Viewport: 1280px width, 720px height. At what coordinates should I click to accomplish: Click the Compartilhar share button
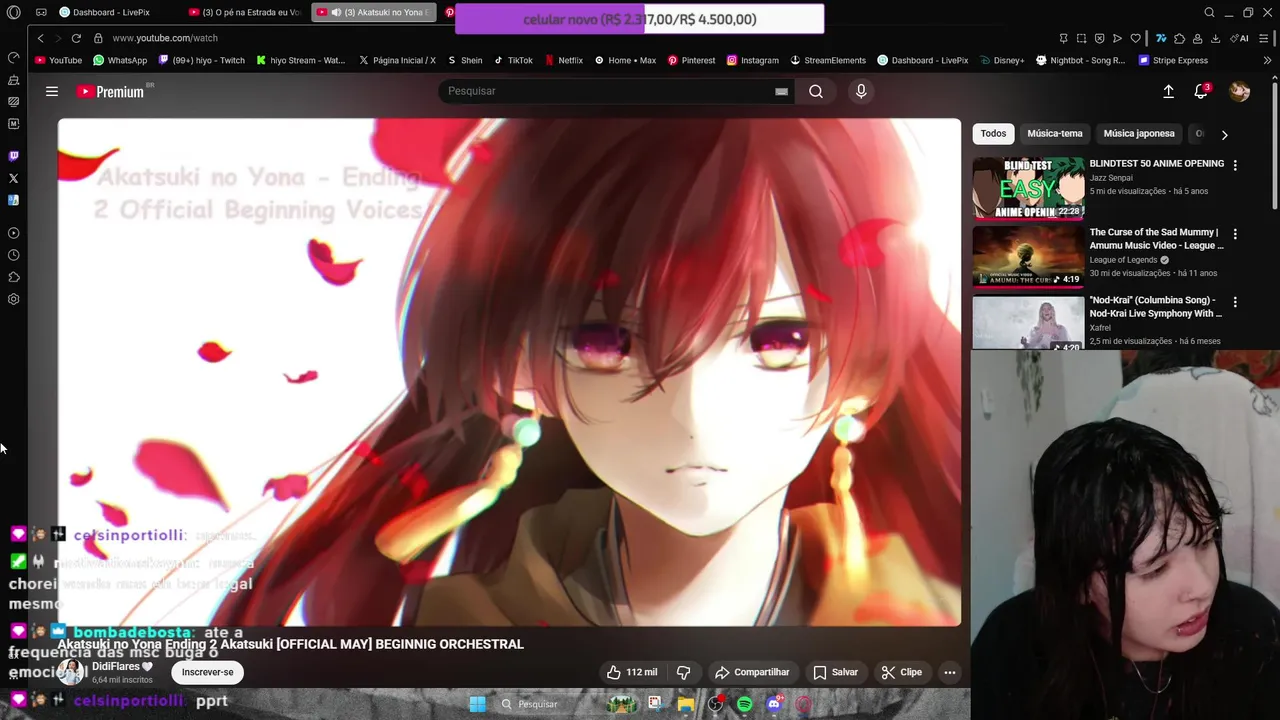[x=752, y=672]
